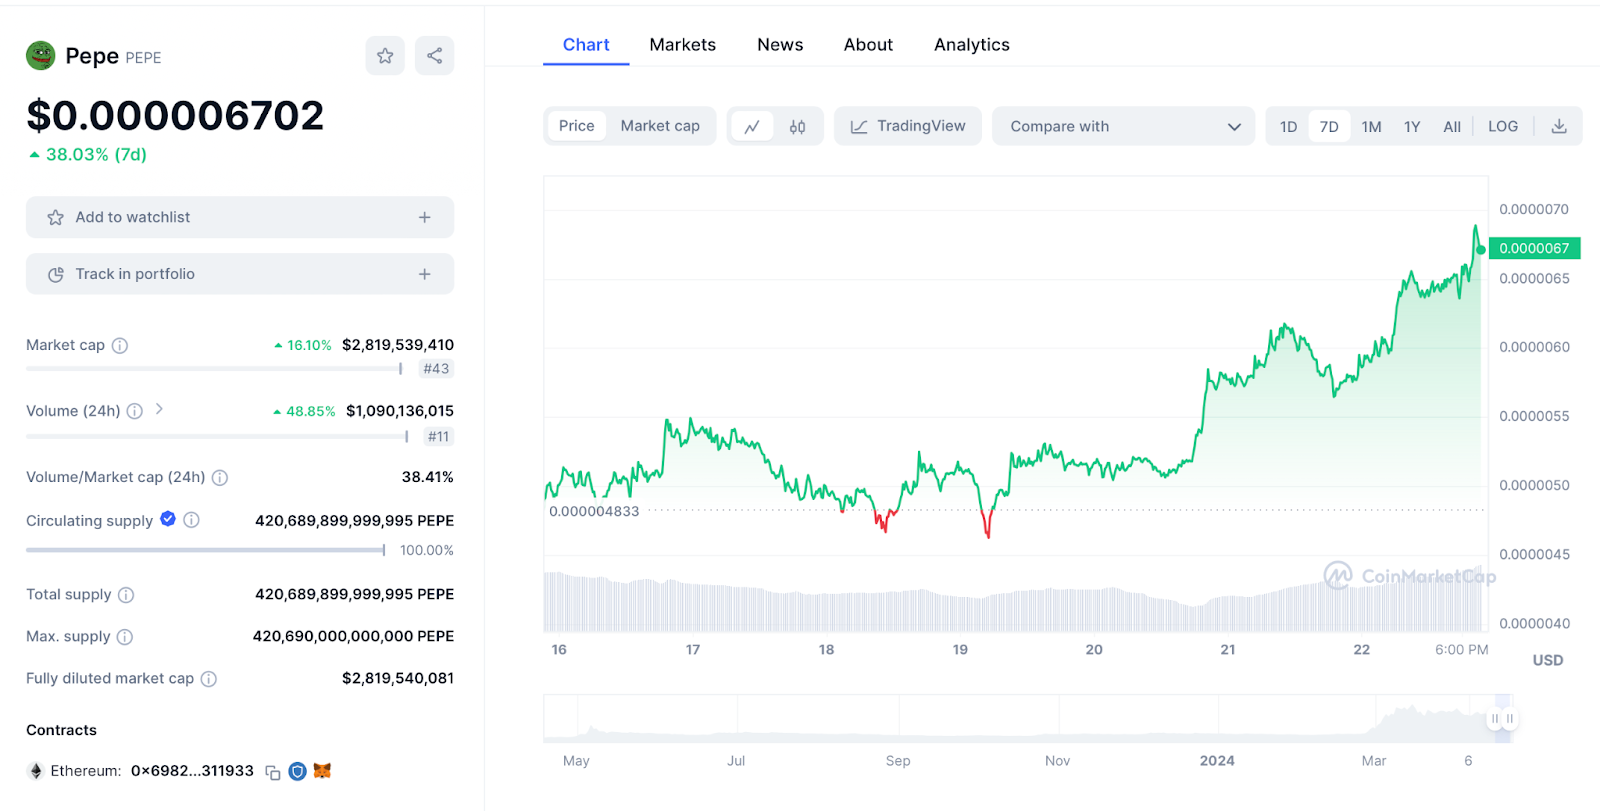Screen dimensions: 1600x811
Task: Click the chevron arrow in Compare with
Action: 1234,127
